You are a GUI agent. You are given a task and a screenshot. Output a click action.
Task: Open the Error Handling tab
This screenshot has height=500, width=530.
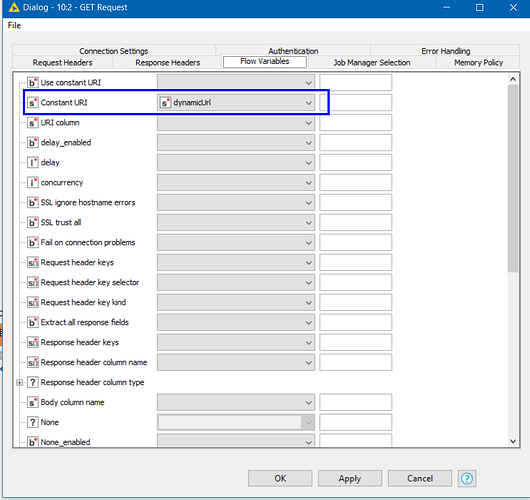(x=445, y=51)
